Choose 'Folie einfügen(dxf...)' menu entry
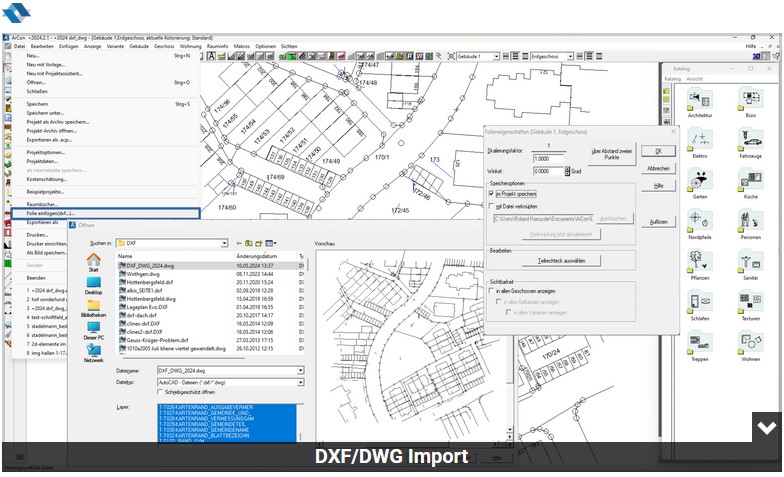784x477 pixels. click(x=106, y=214)
